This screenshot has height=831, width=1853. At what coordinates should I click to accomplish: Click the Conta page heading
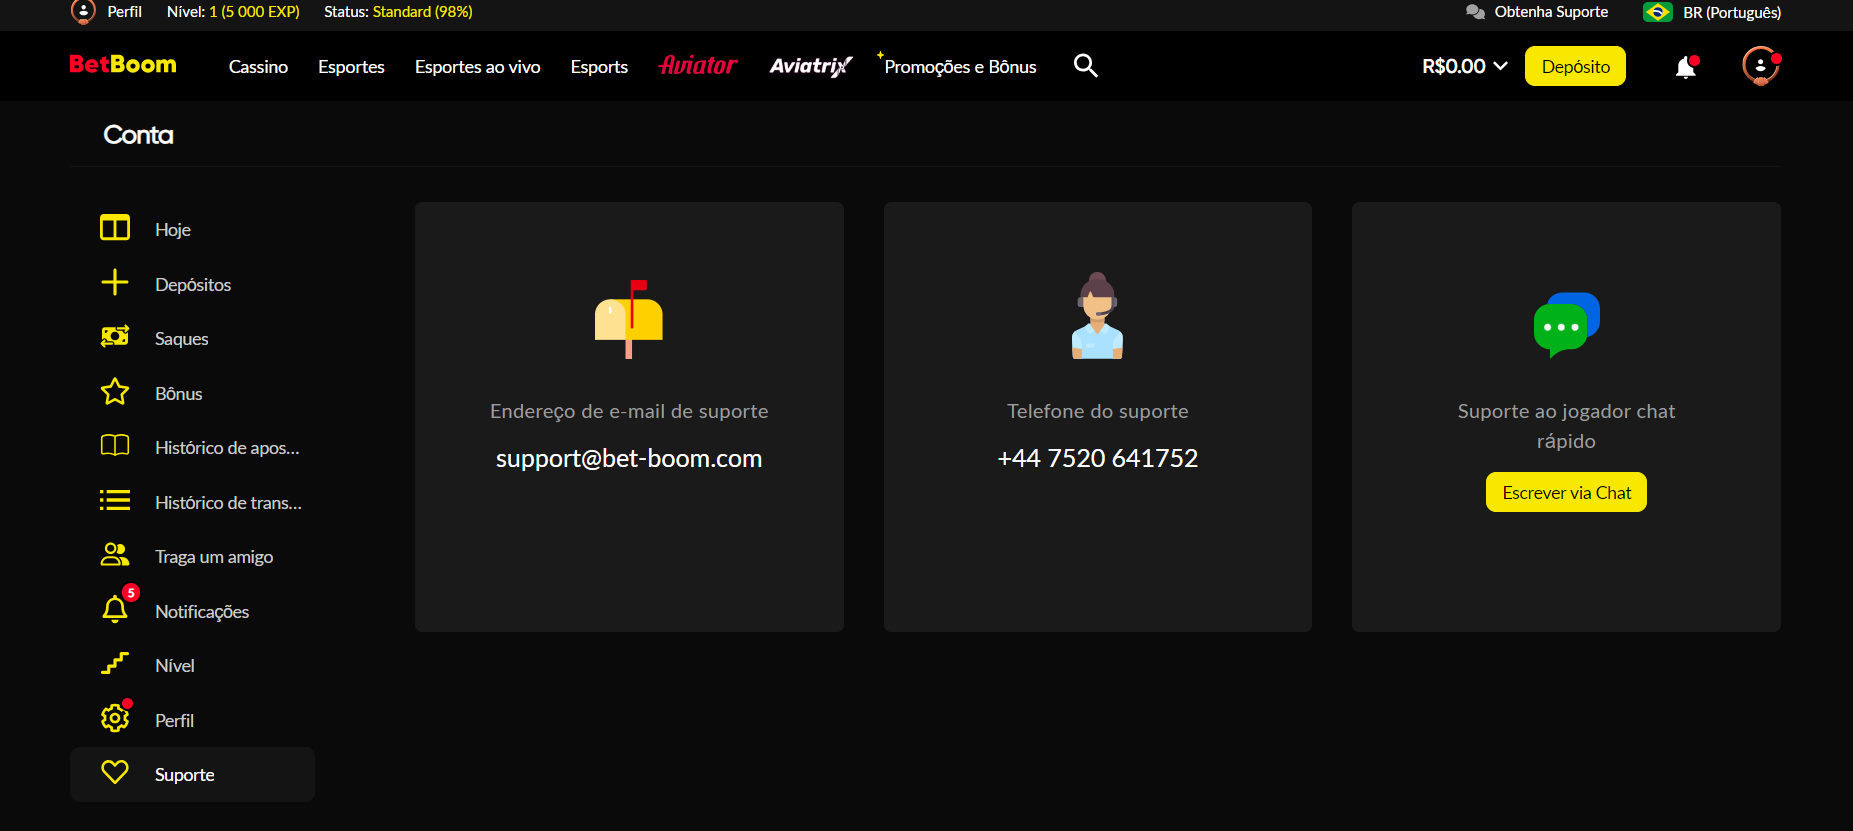coord(138,135)
